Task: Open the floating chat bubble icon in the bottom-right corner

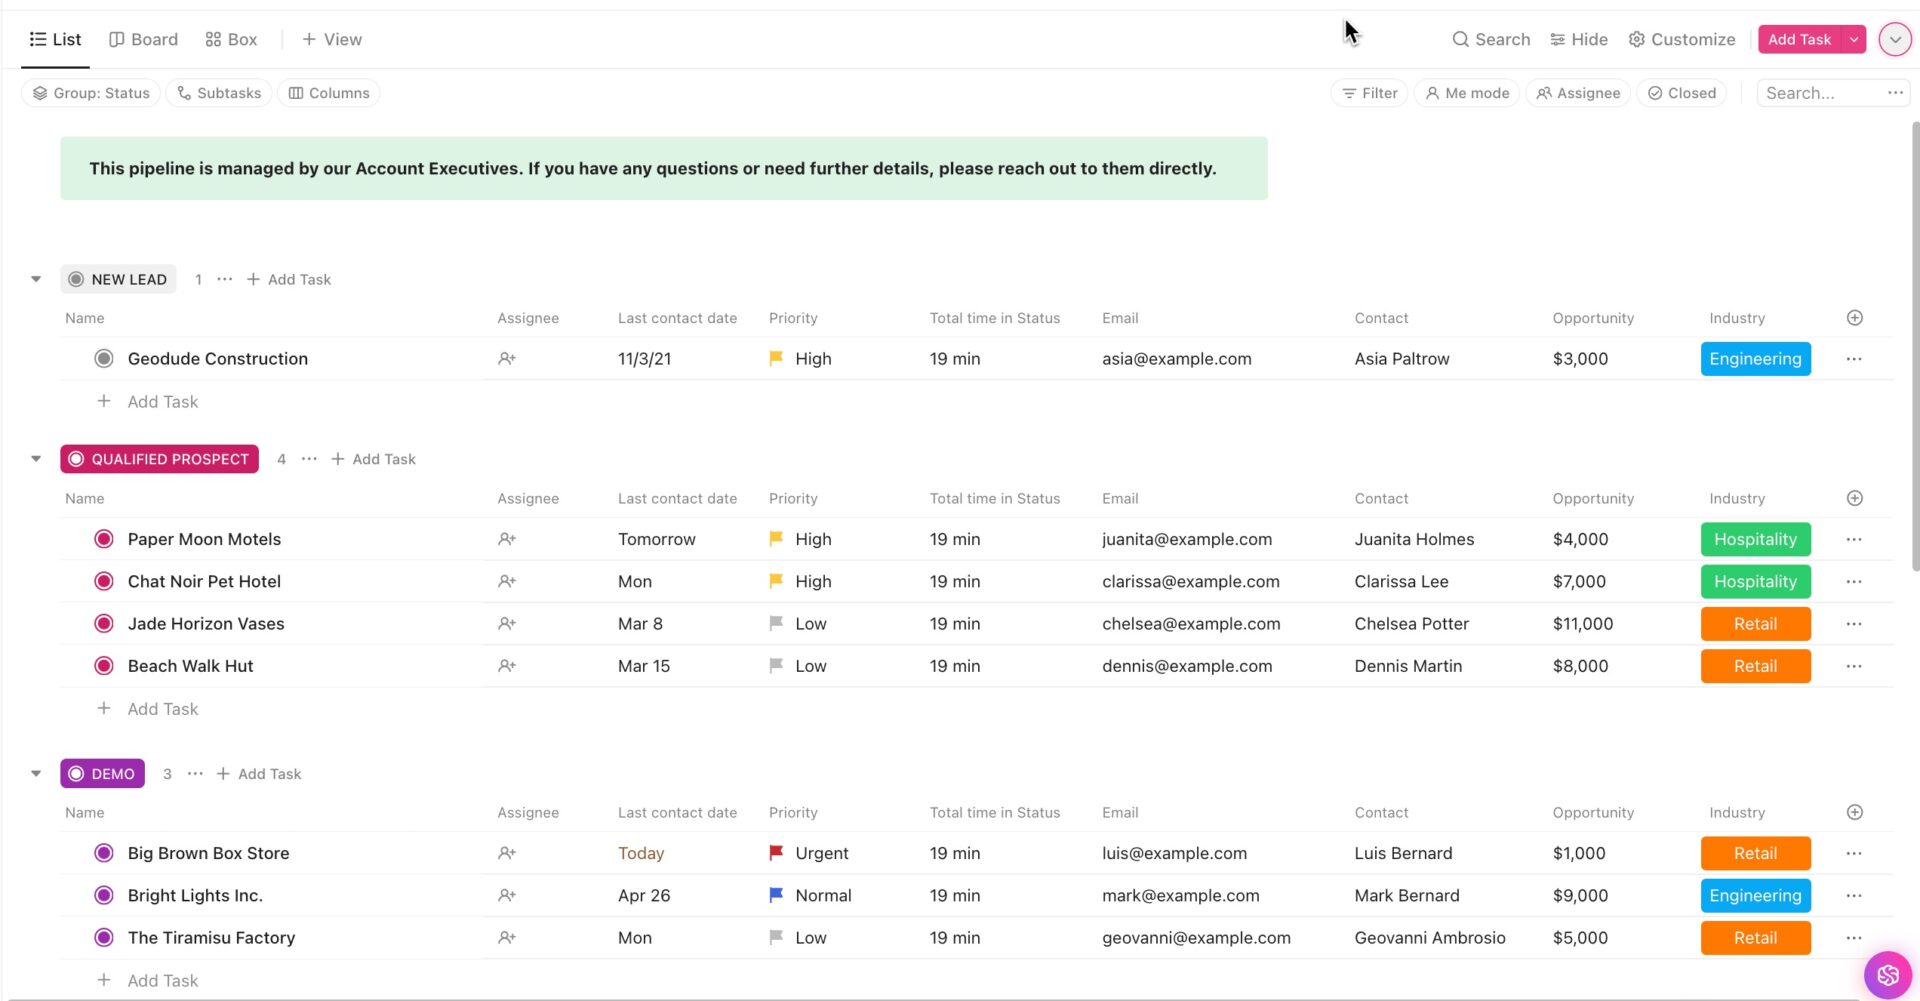Action: pyautogui.click(x=1887, y=974)
